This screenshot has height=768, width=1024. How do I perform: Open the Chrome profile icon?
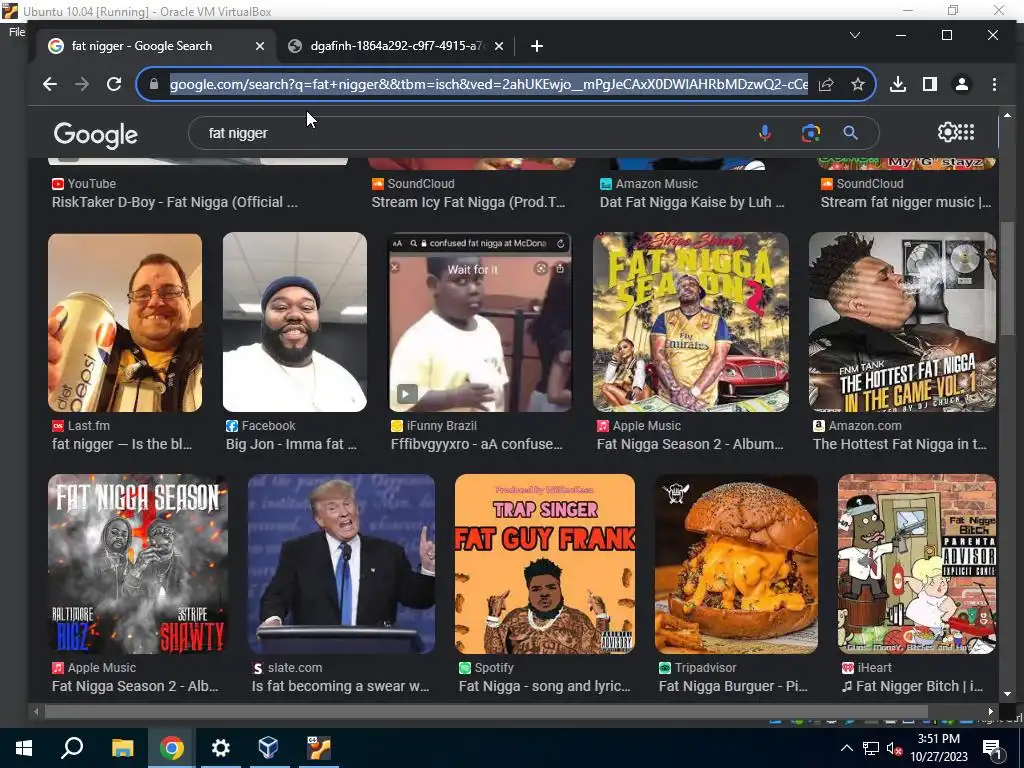point(962,84)
